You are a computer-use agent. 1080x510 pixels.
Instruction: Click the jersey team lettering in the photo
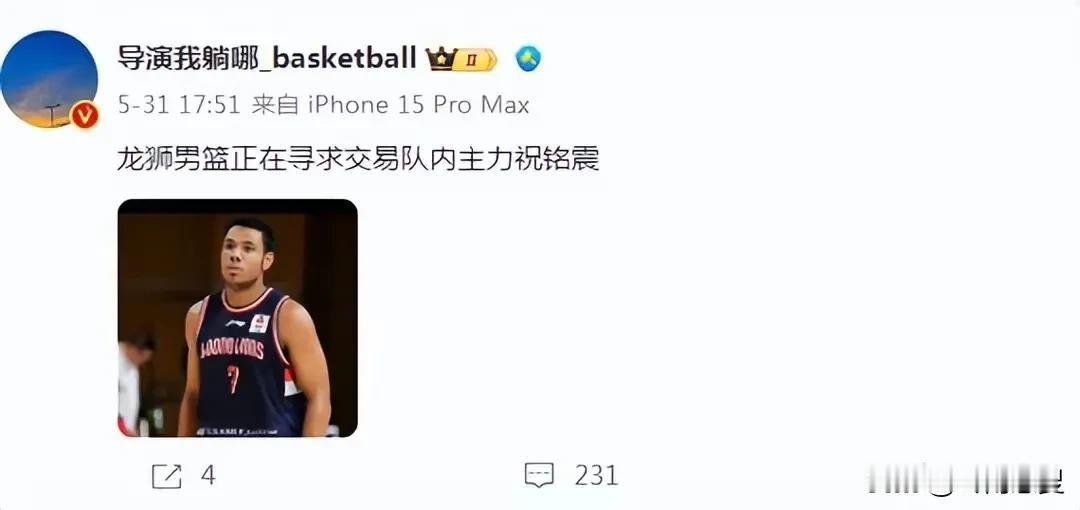[x=232, y=349]
